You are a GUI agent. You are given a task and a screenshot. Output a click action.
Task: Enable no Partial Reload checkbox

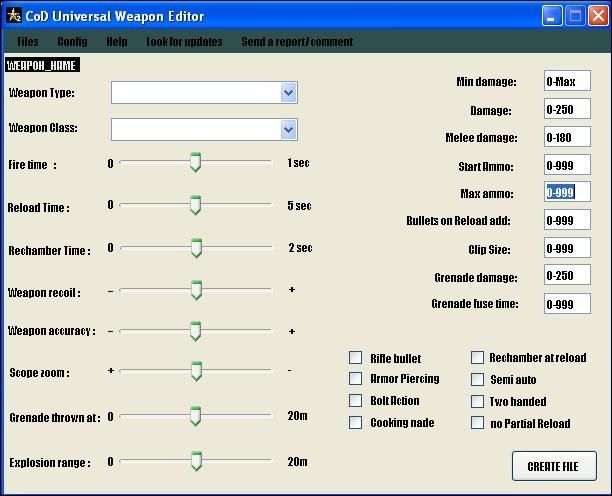coord(477,423)
